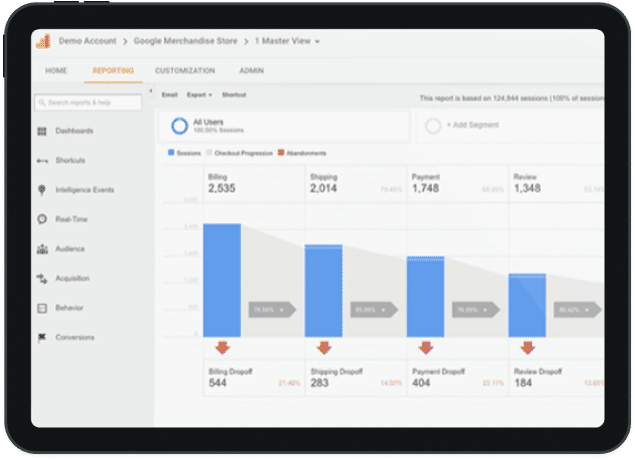Select the Intelligence Events bulb icon
The image size is (635, 460).
pyautogui.click(x=42, y=190)
